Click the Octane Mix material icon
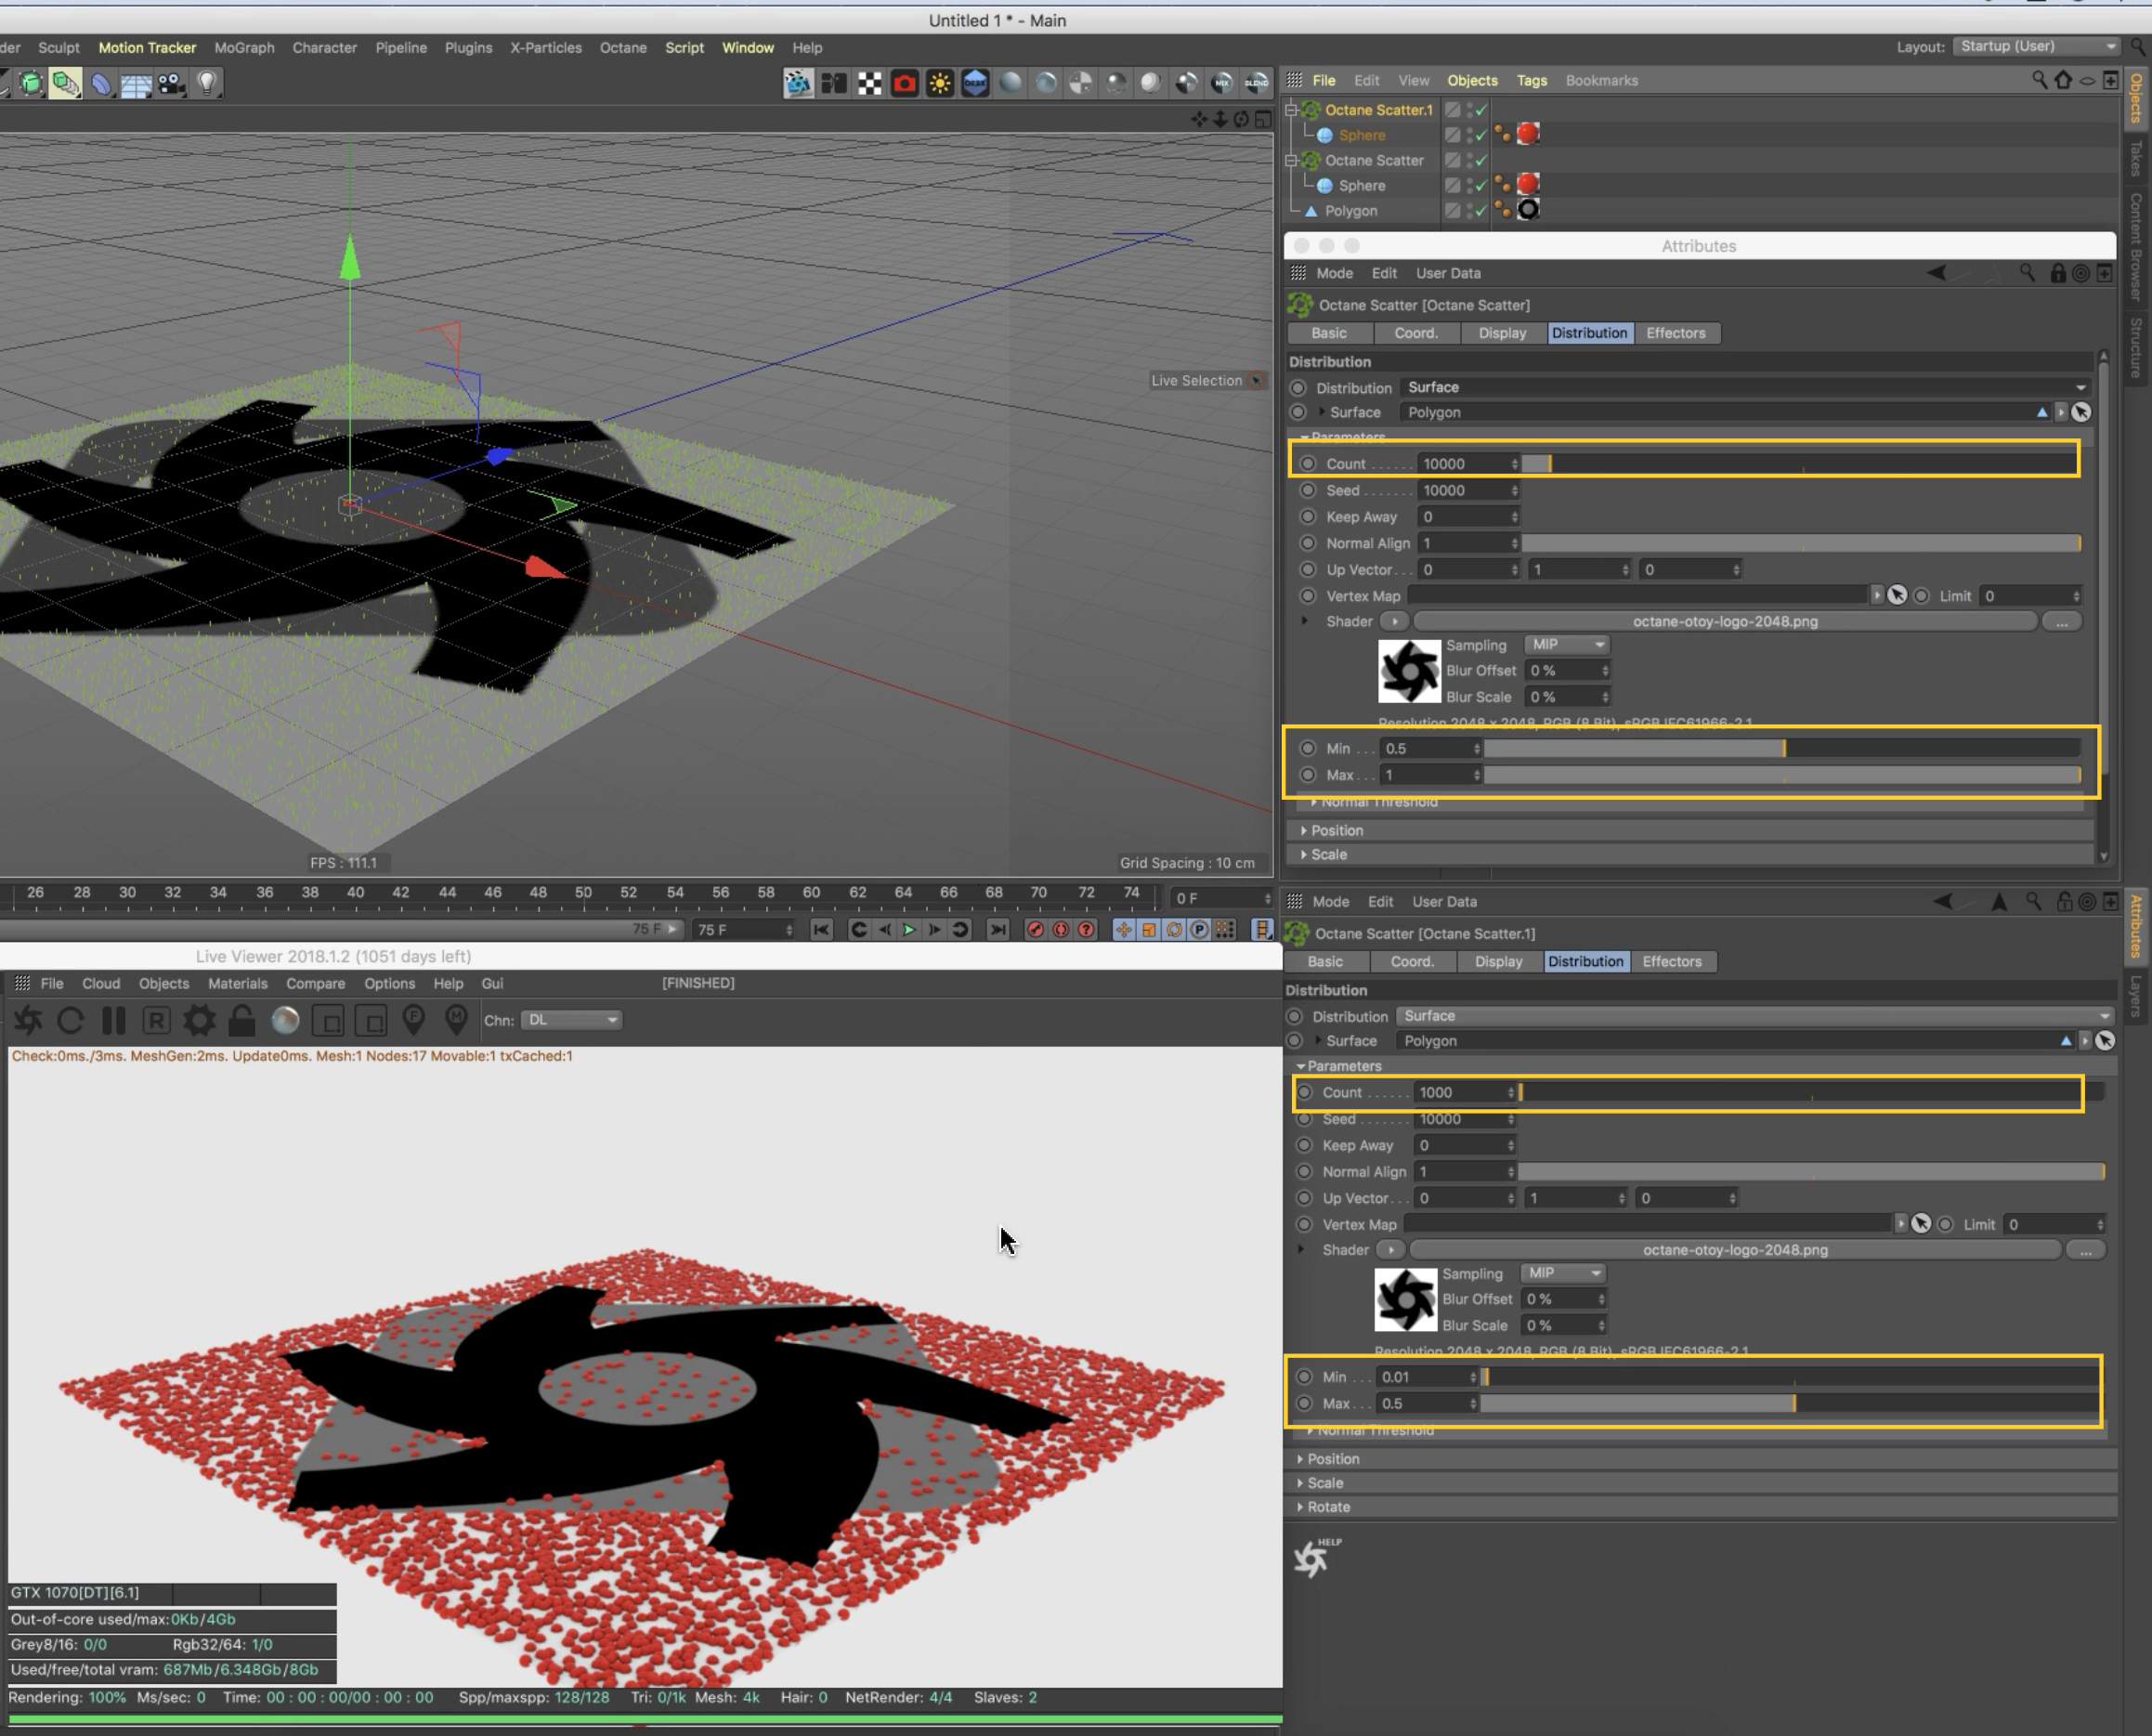 (1221, 83)
